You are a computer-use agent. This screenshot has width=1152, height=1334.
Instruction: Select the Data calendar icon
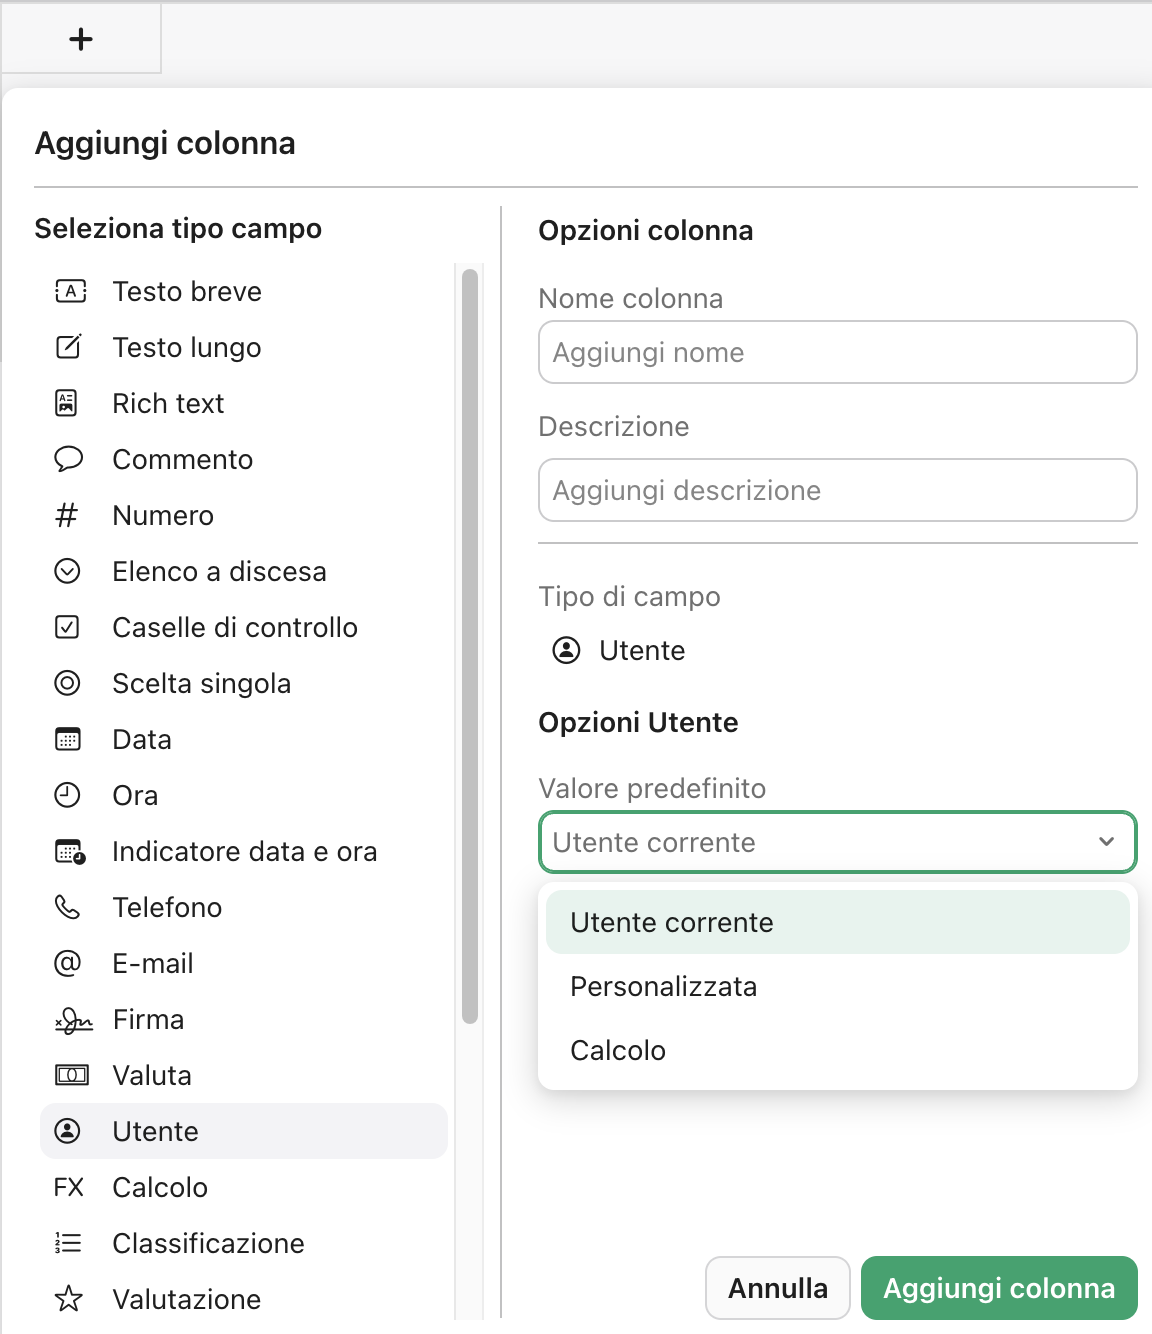tap(68, 739)
